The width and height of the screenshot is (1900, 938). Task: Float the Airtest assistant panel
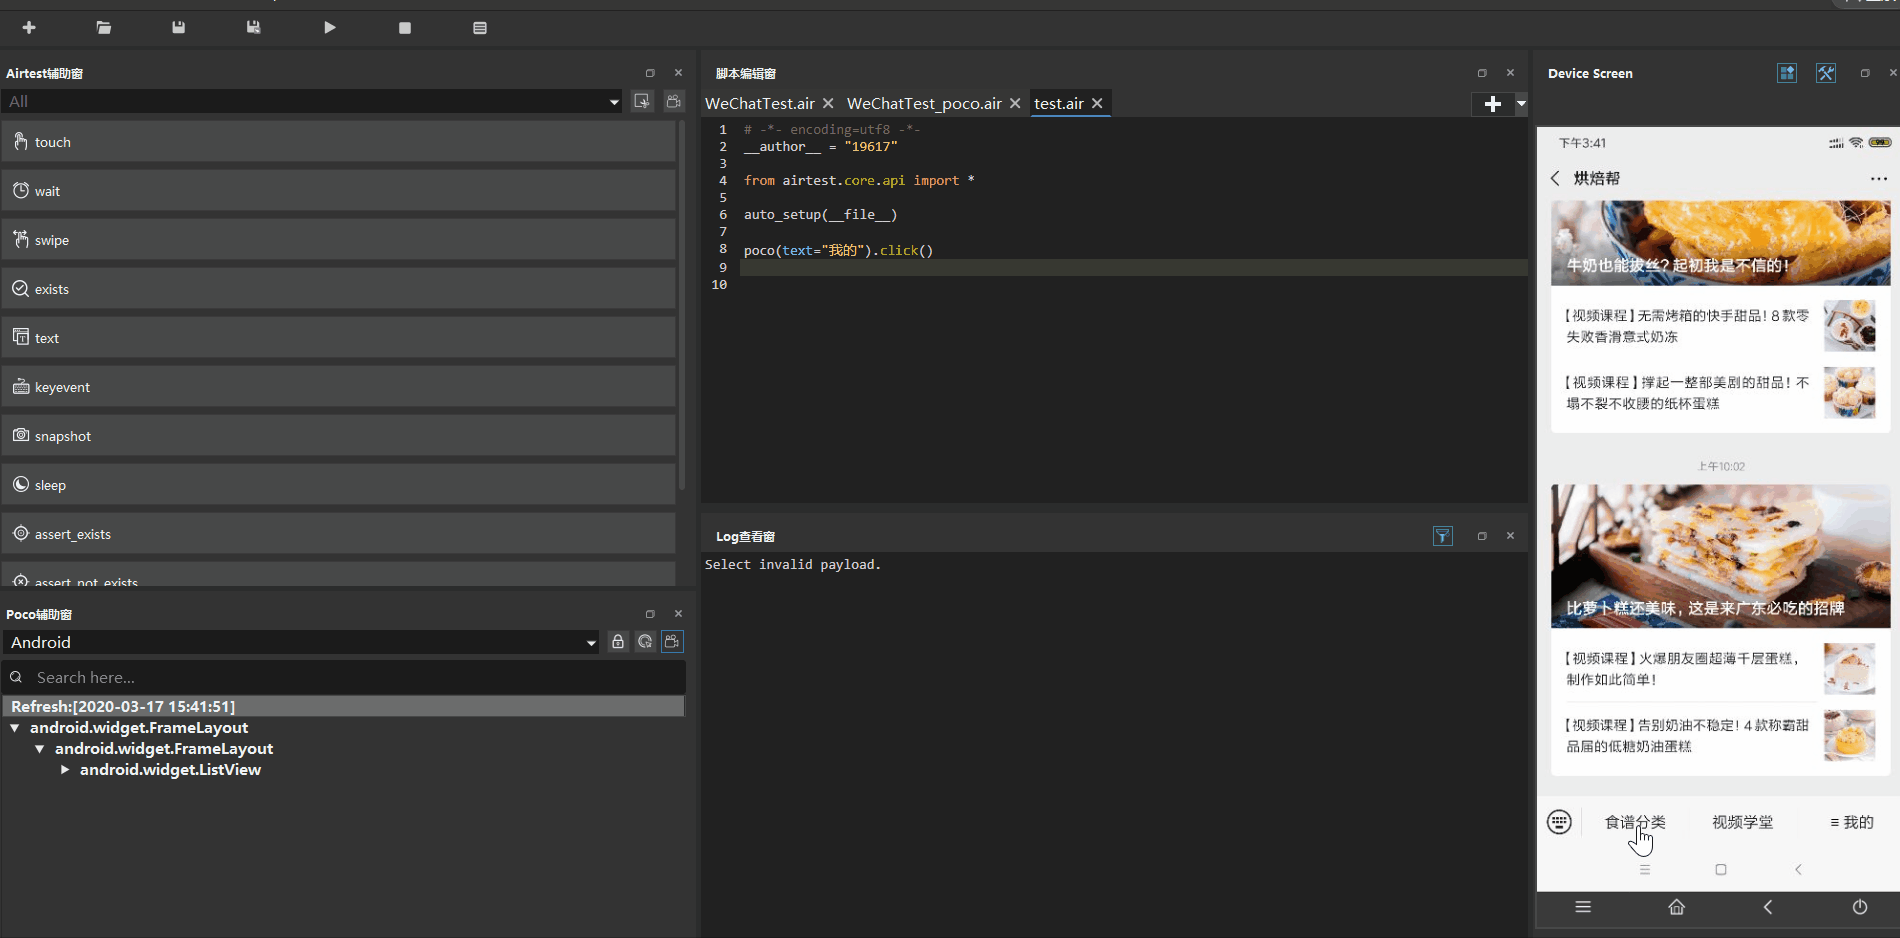[x=650, y=73]
